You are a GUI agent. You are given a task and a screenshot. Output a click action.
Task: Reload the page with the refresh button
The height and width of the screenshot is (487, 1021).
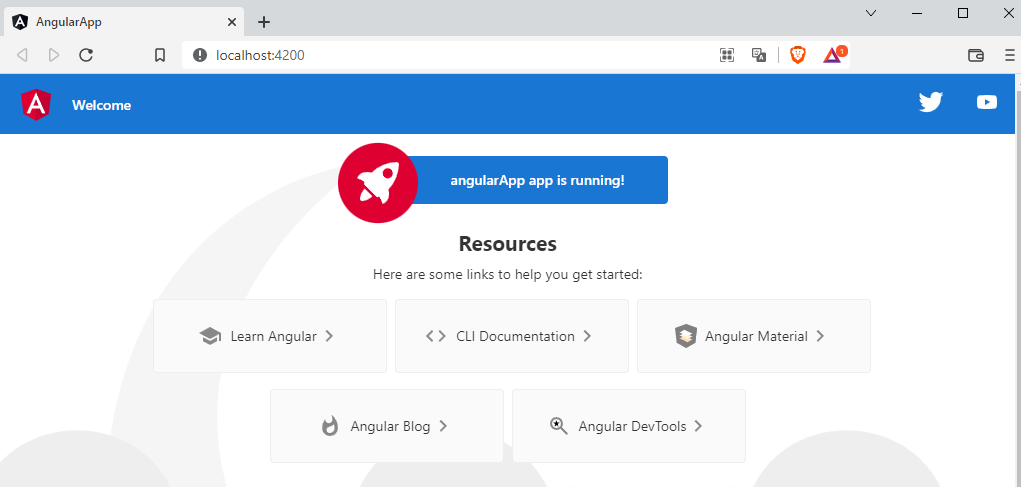point(86,56)
